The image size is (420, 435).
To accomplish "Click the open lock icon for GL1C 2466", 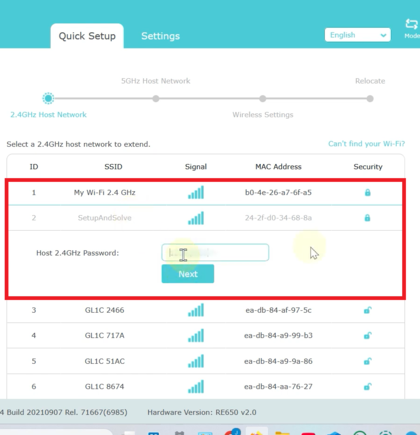I will 367,310.
